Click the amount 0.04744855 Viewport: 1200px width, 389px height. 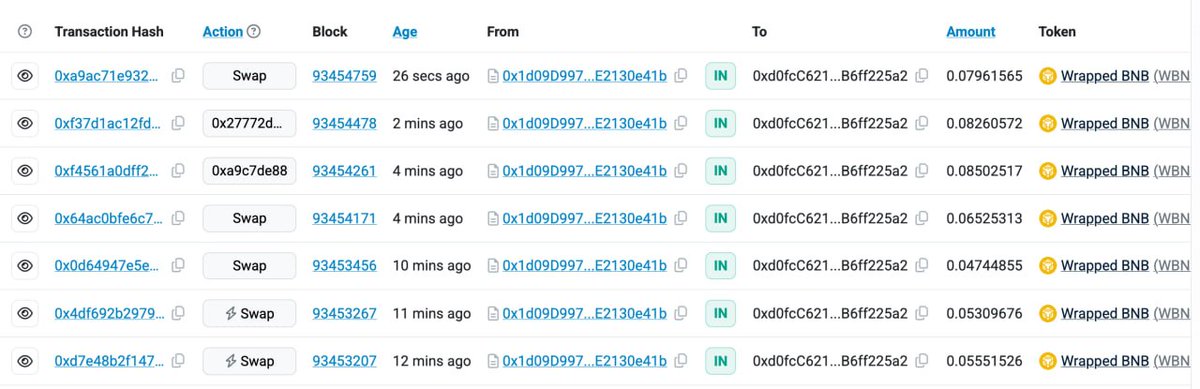[984, 266]
